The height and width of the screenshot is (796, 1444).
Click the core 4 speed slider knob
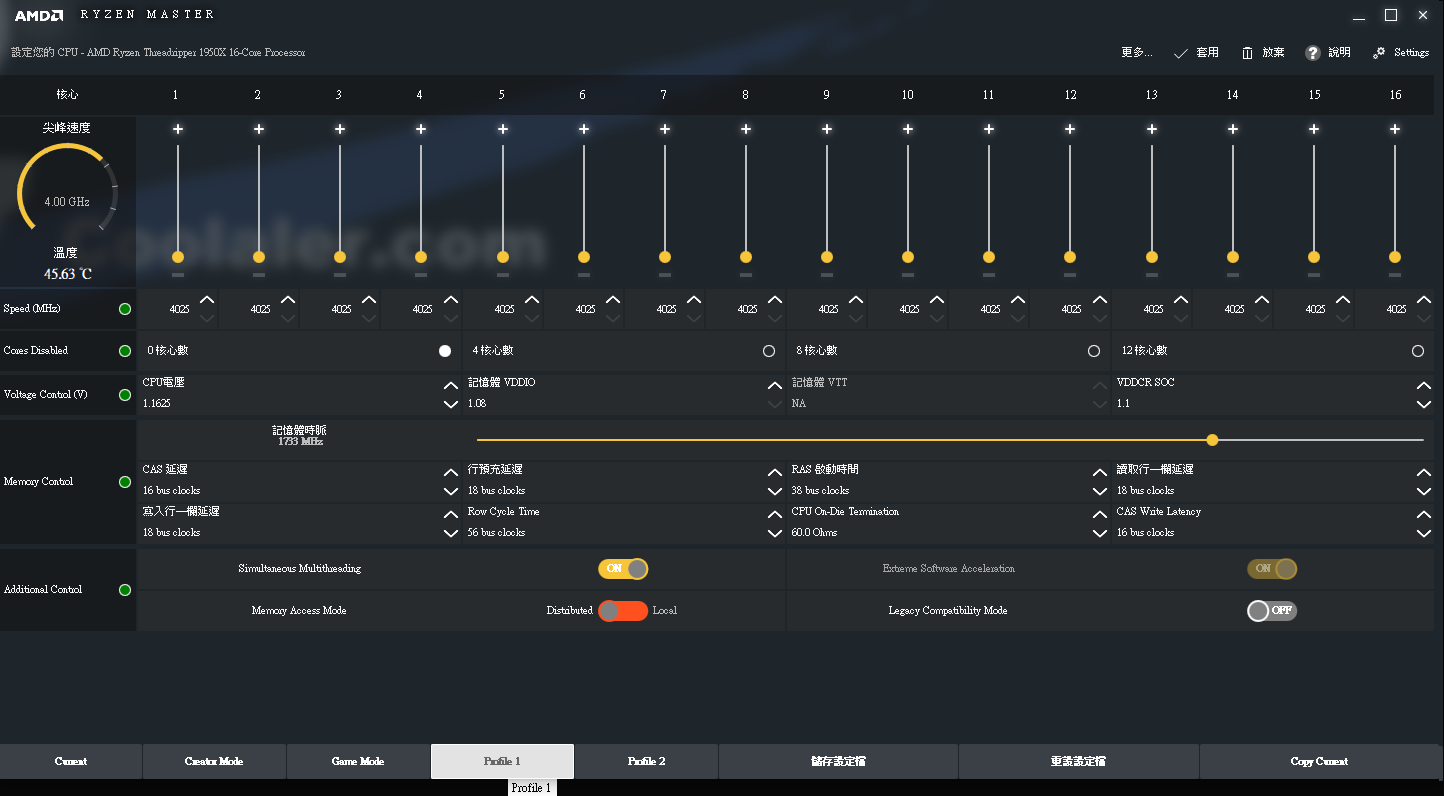click(x=421, y=257)
